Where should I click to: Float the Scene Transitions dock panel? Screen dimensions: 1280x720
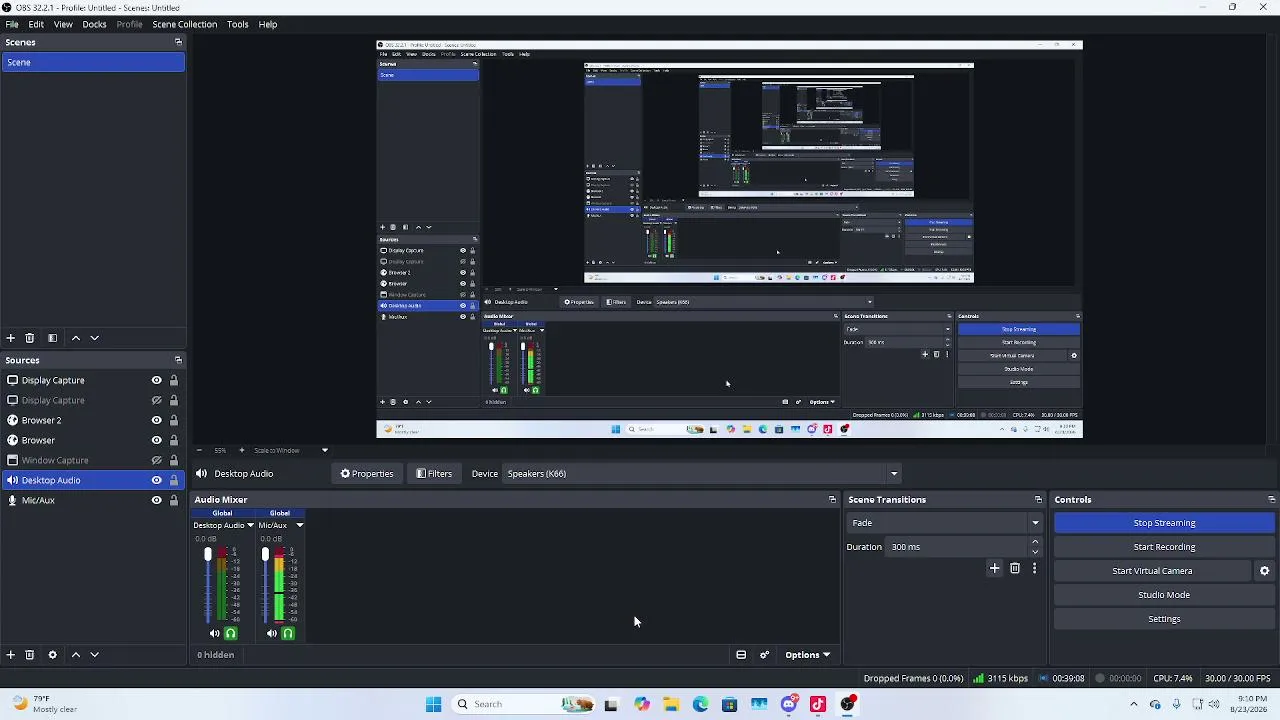click(1038, 500)
